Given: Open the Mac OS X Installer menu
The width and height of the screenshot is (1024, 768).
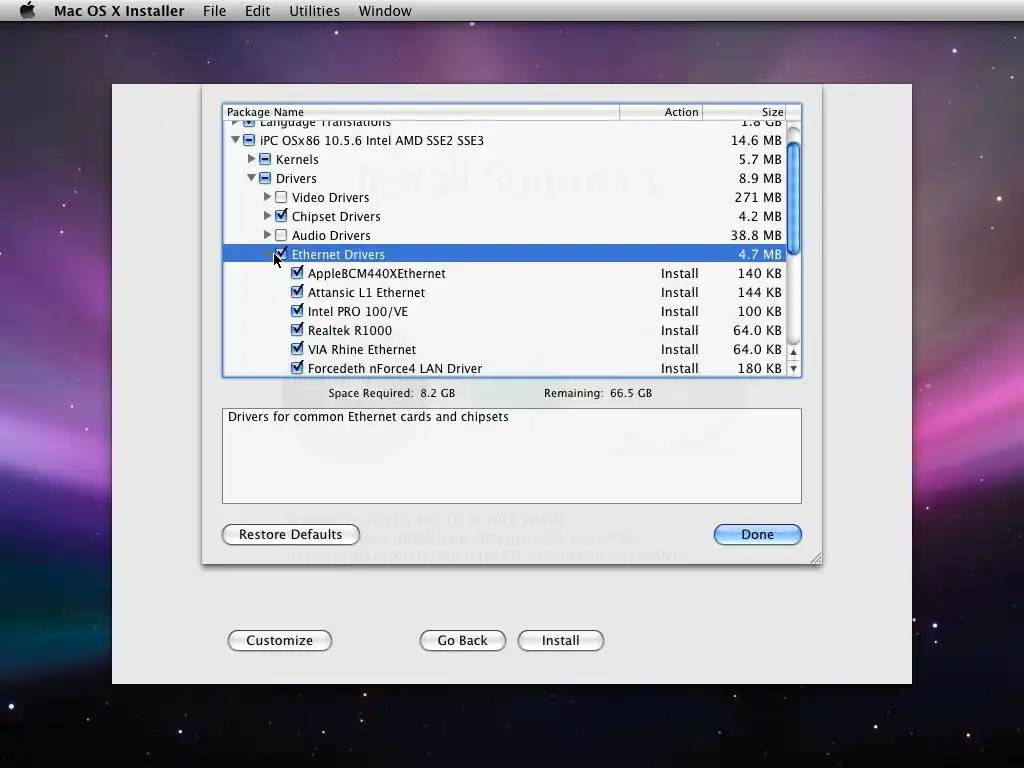Looking at the screenshot, I should [x=119, y=11].
